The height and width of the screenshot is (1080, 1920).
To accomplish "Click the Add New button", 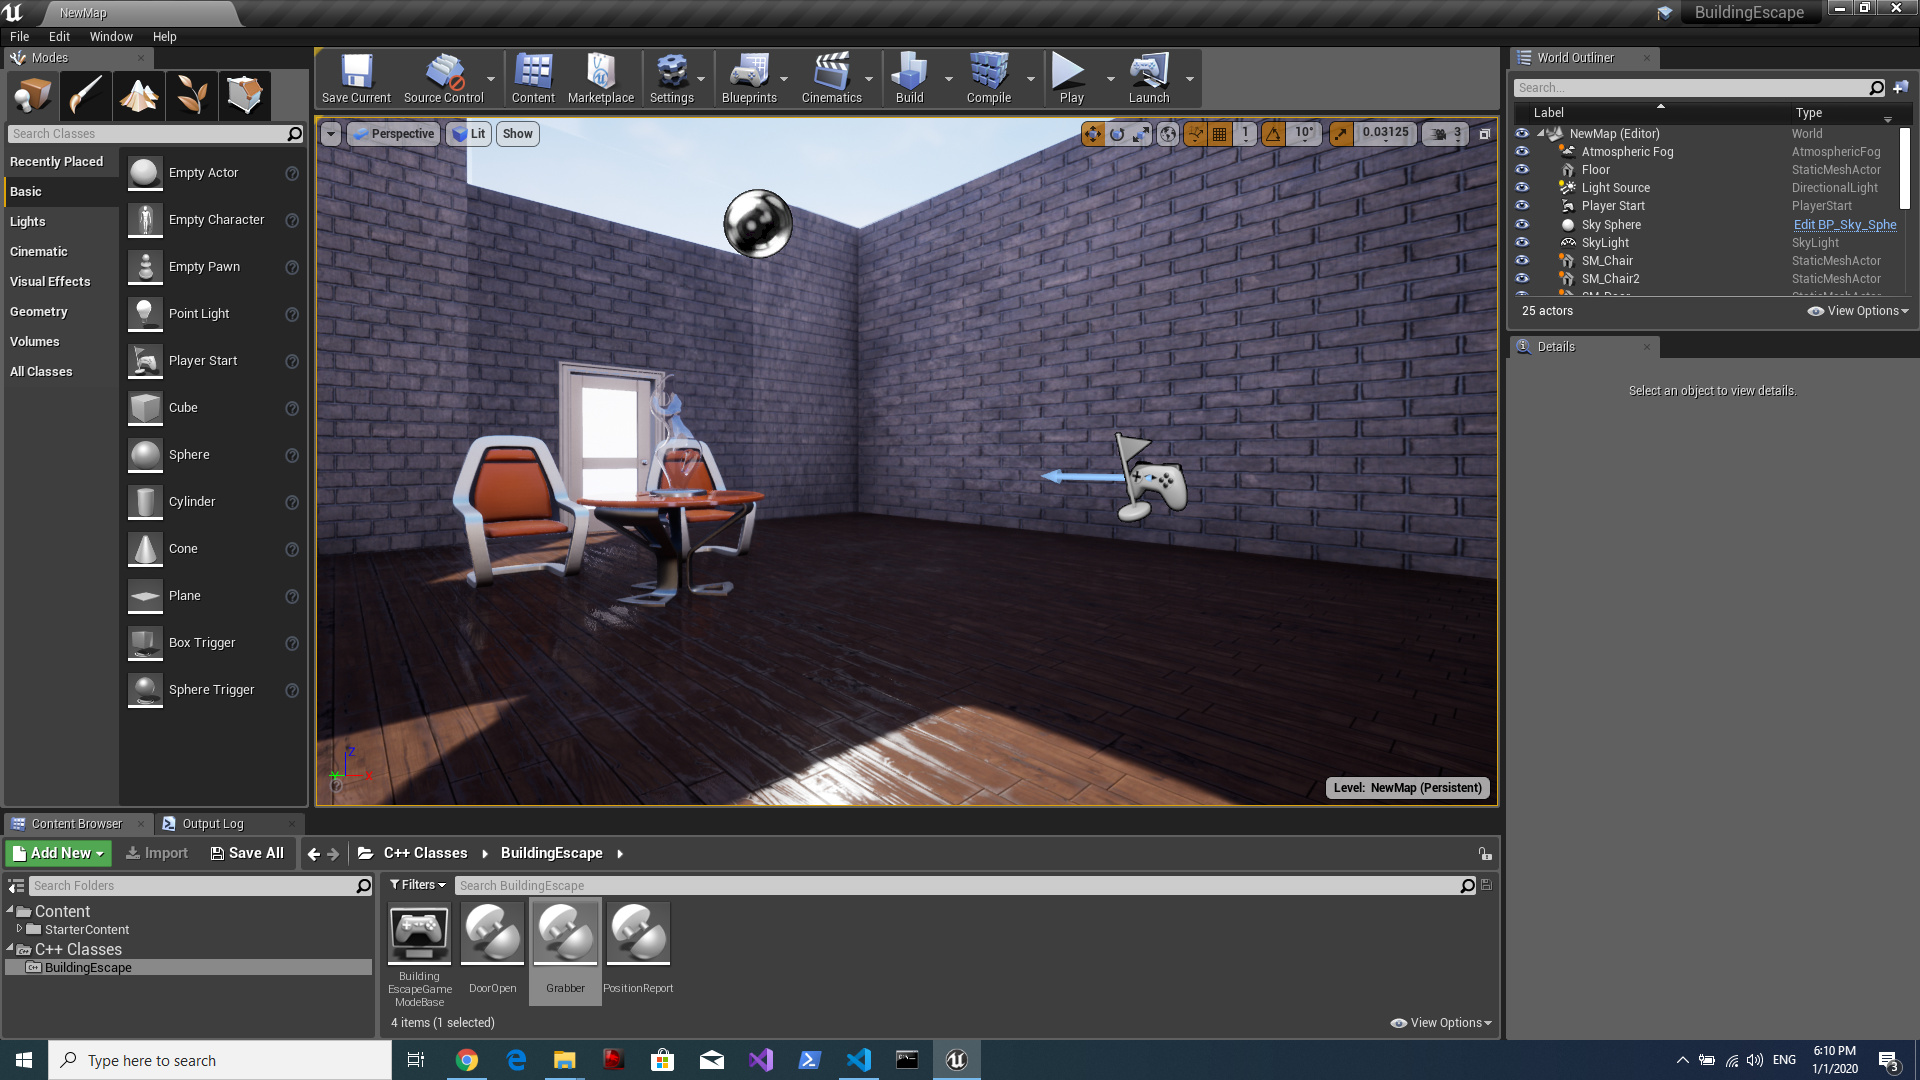I will (58, 853).
